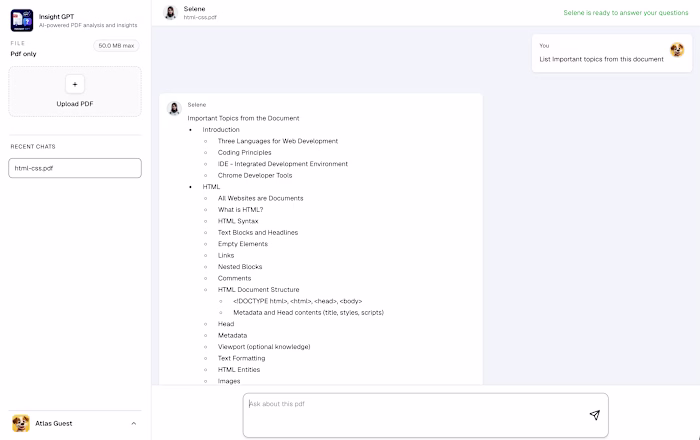Click the 50.0 MB max badge
Viewport: 700px width, 440px height.
coord(116,46)
